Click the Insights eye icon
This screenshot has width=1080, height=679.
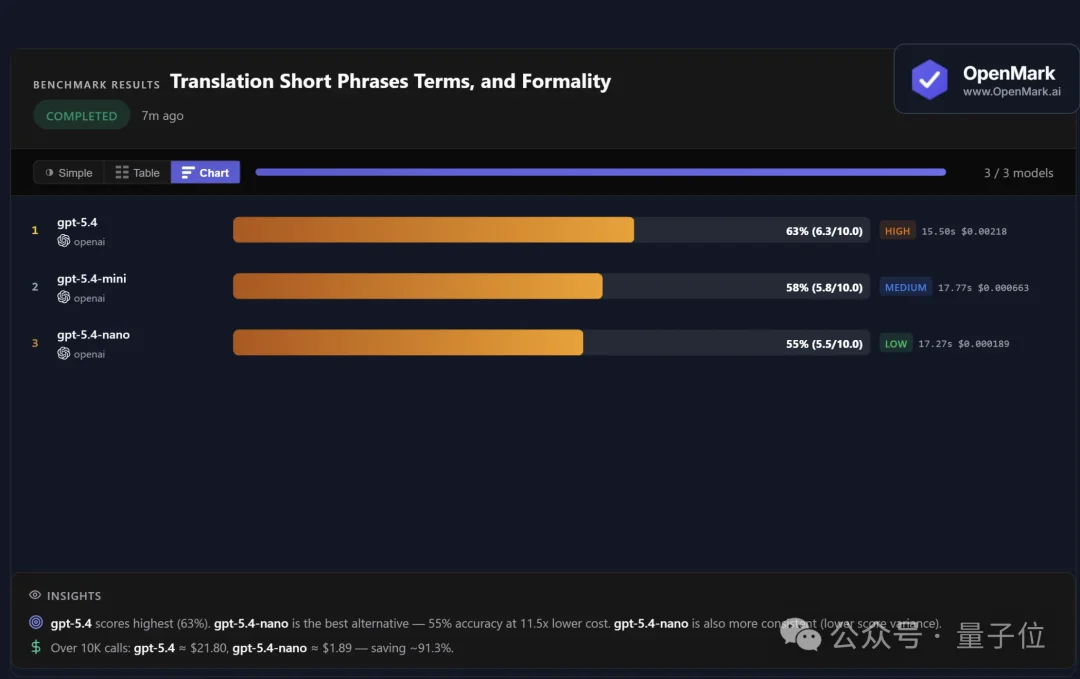[x=35, y=595]
